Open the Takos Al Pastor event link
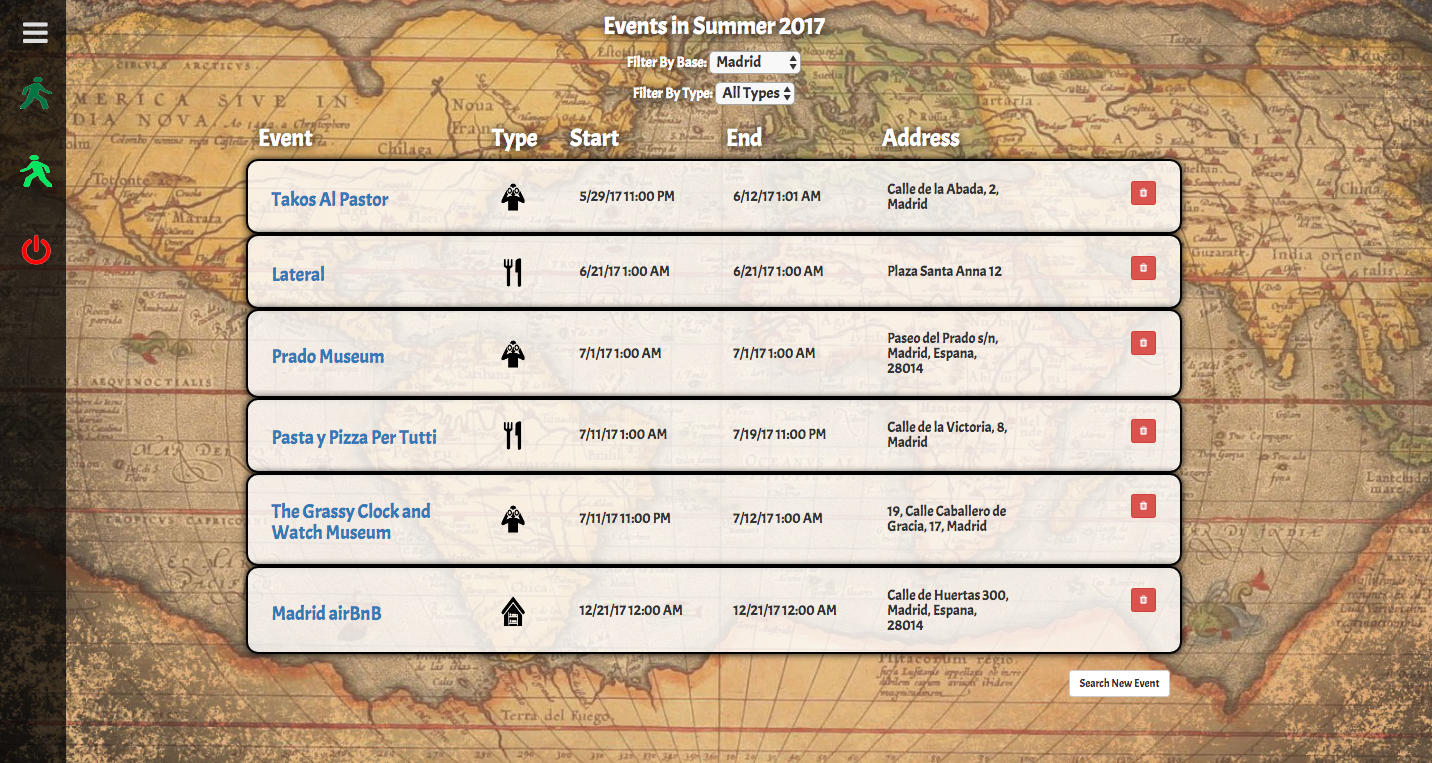 tap(330, 199)
